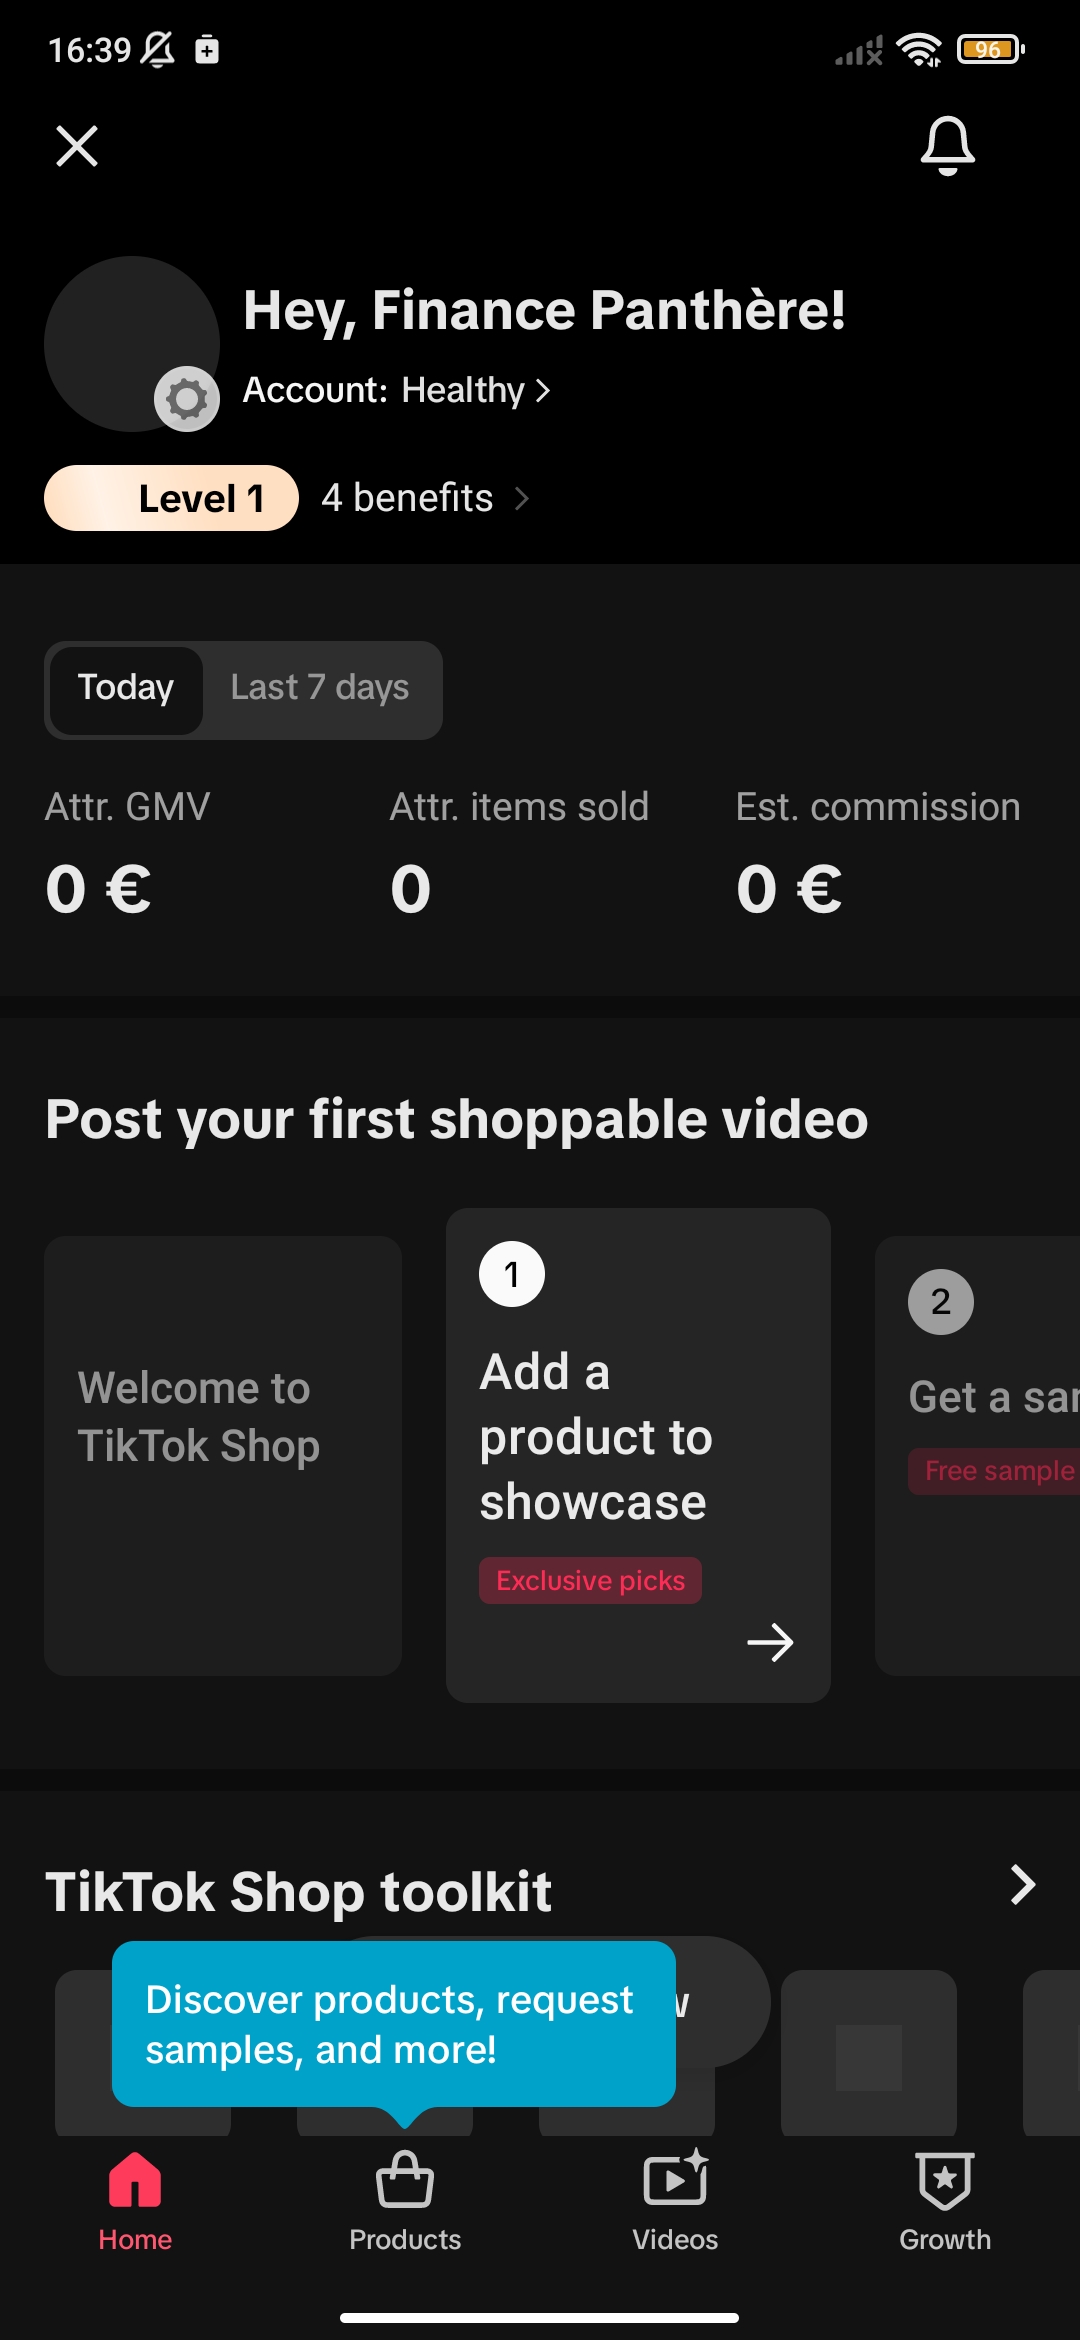Open Exclusive picks tag
This screenshot has width=1080, height=2340.
tap(590, 1581)
